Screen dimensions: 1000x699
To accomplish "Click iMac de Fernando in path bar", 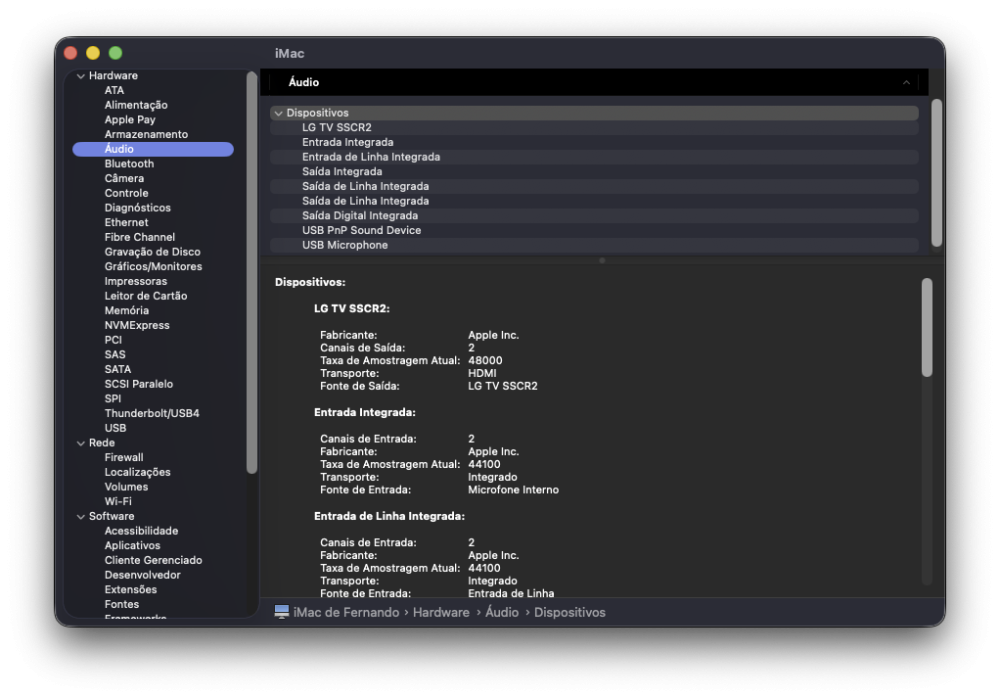I will 346,612.
